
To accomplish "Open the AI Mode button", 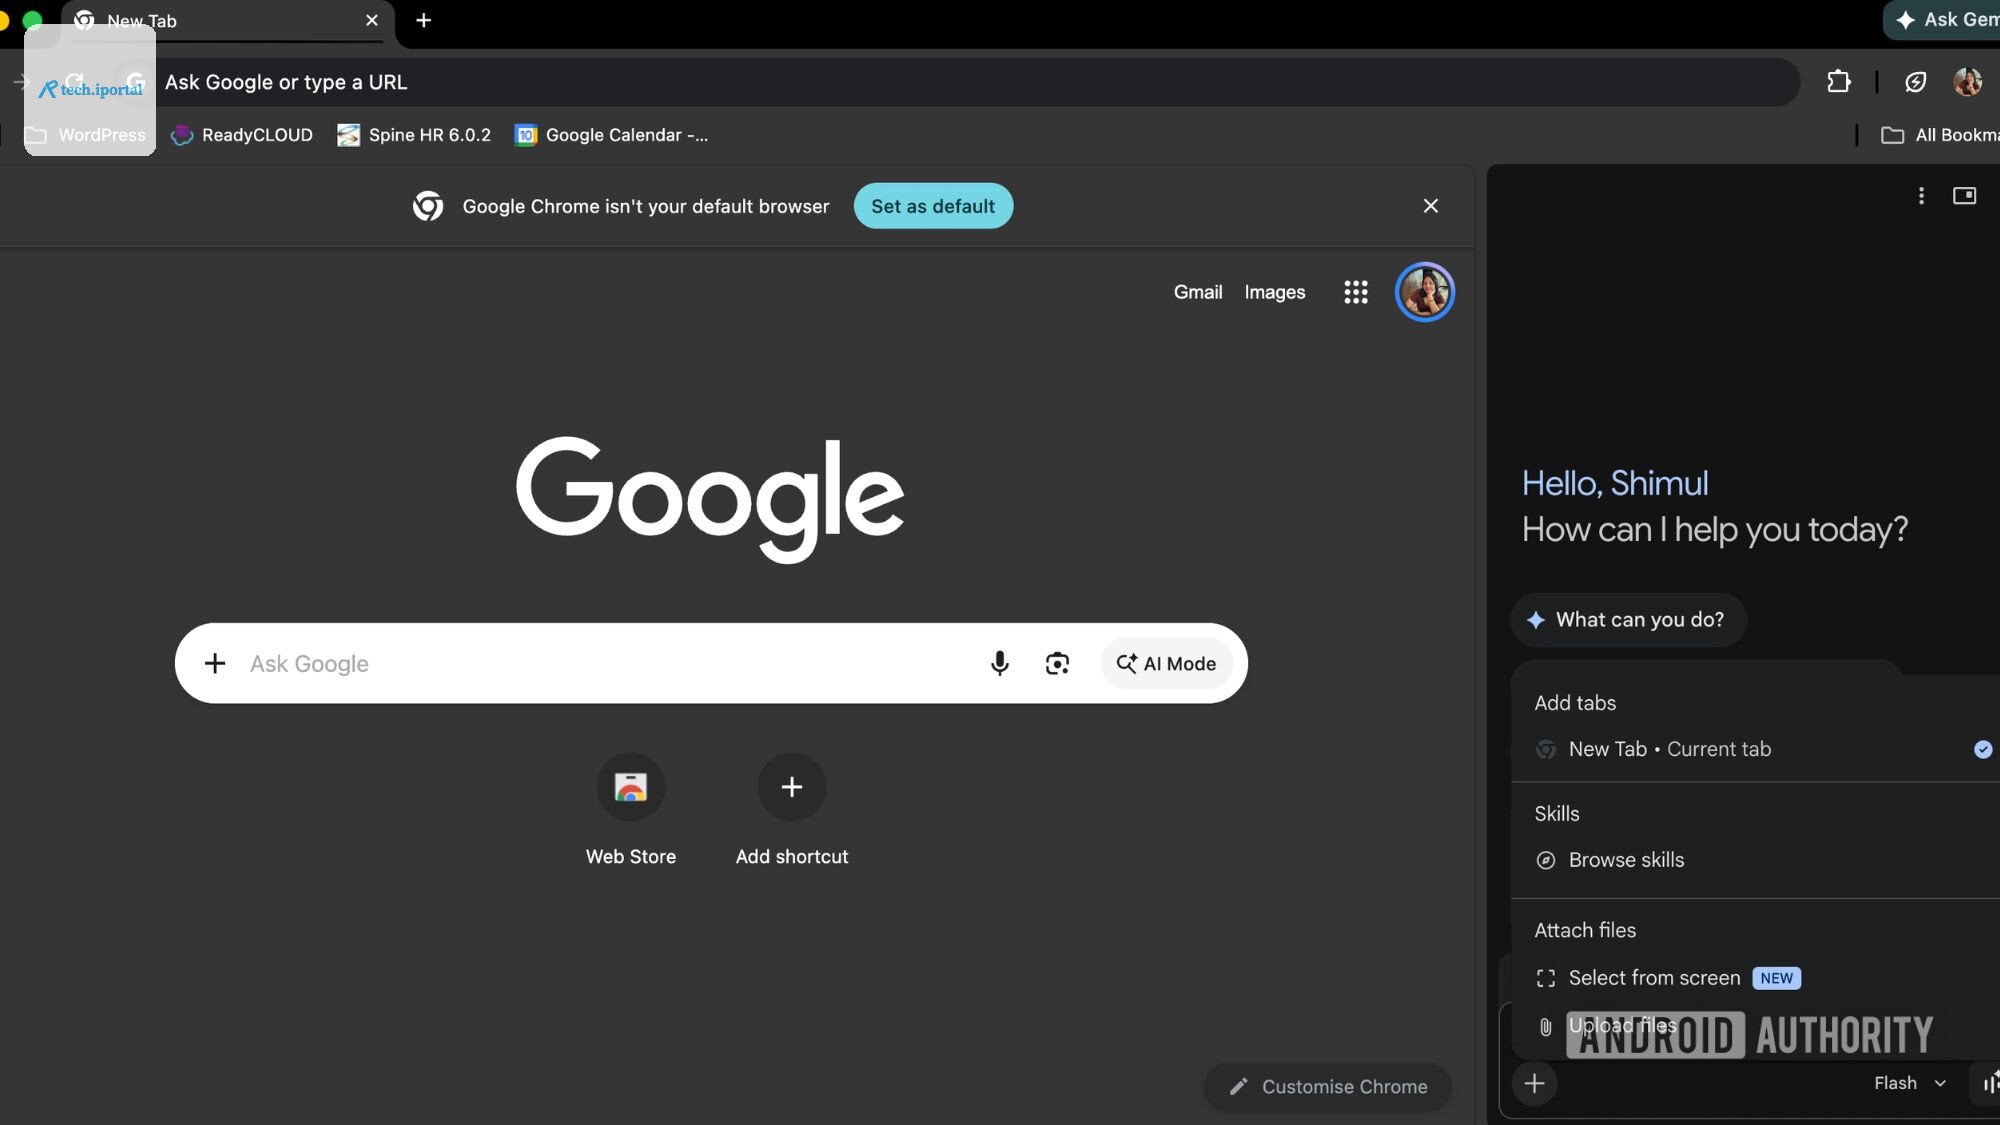I will pyautogui.click(x=1166, y=663).
